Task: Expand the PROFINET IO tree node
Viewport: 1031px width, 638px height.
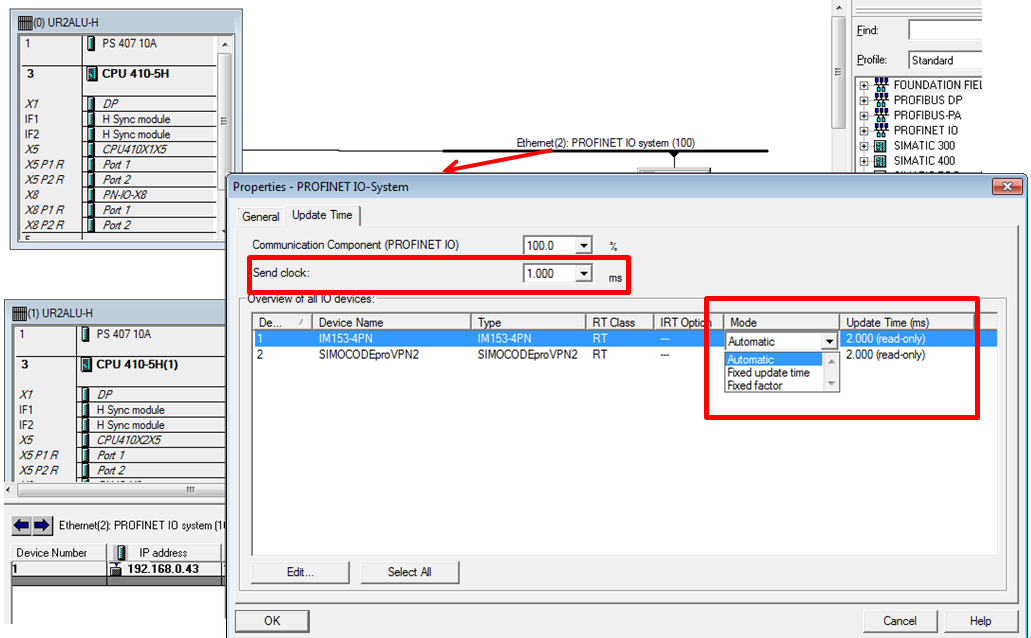Action: click(864, 131)
